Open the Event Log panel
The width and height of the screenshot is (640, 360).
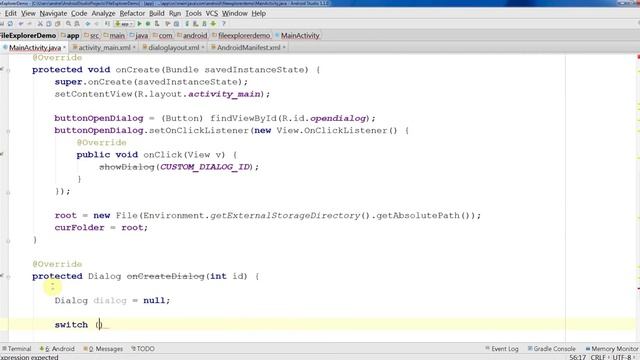pyautogui.click(x=502, y=349)
